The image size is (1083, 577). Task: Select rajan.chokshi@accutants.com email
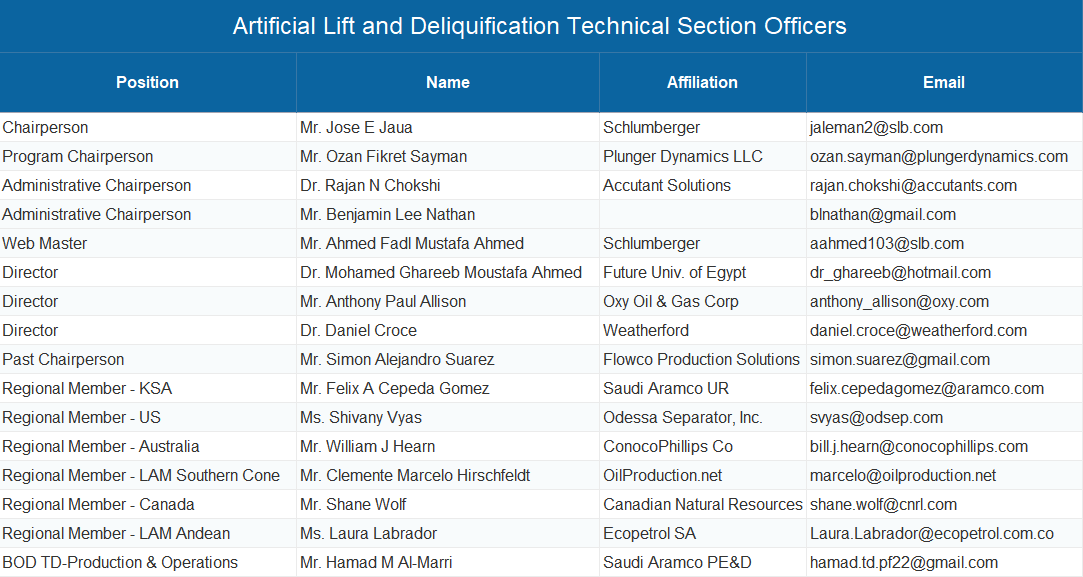(913, 186)
